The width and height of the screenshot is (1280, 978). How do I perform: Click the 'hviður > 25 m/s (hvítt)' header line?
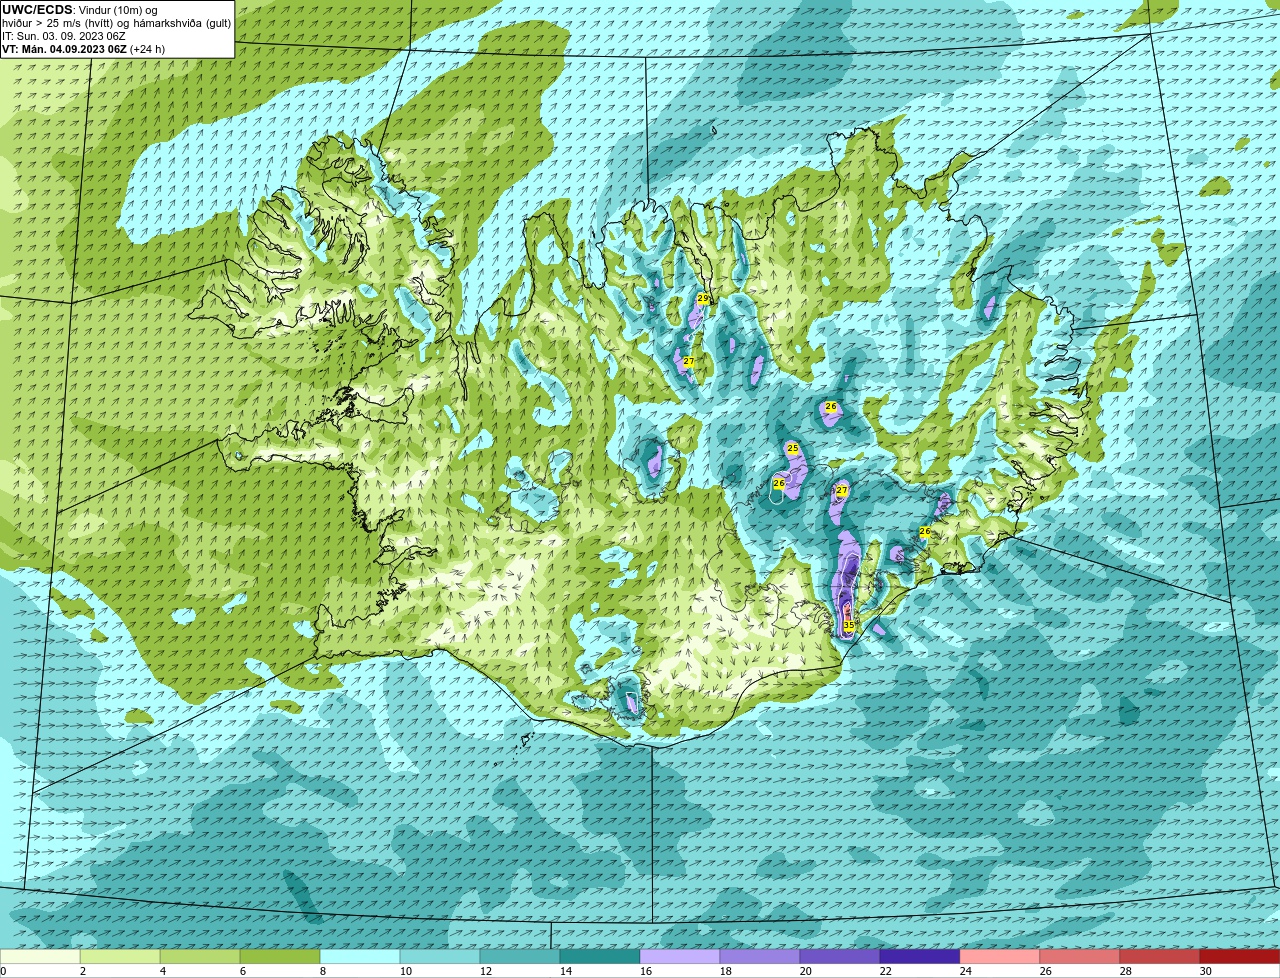point(116,23)
